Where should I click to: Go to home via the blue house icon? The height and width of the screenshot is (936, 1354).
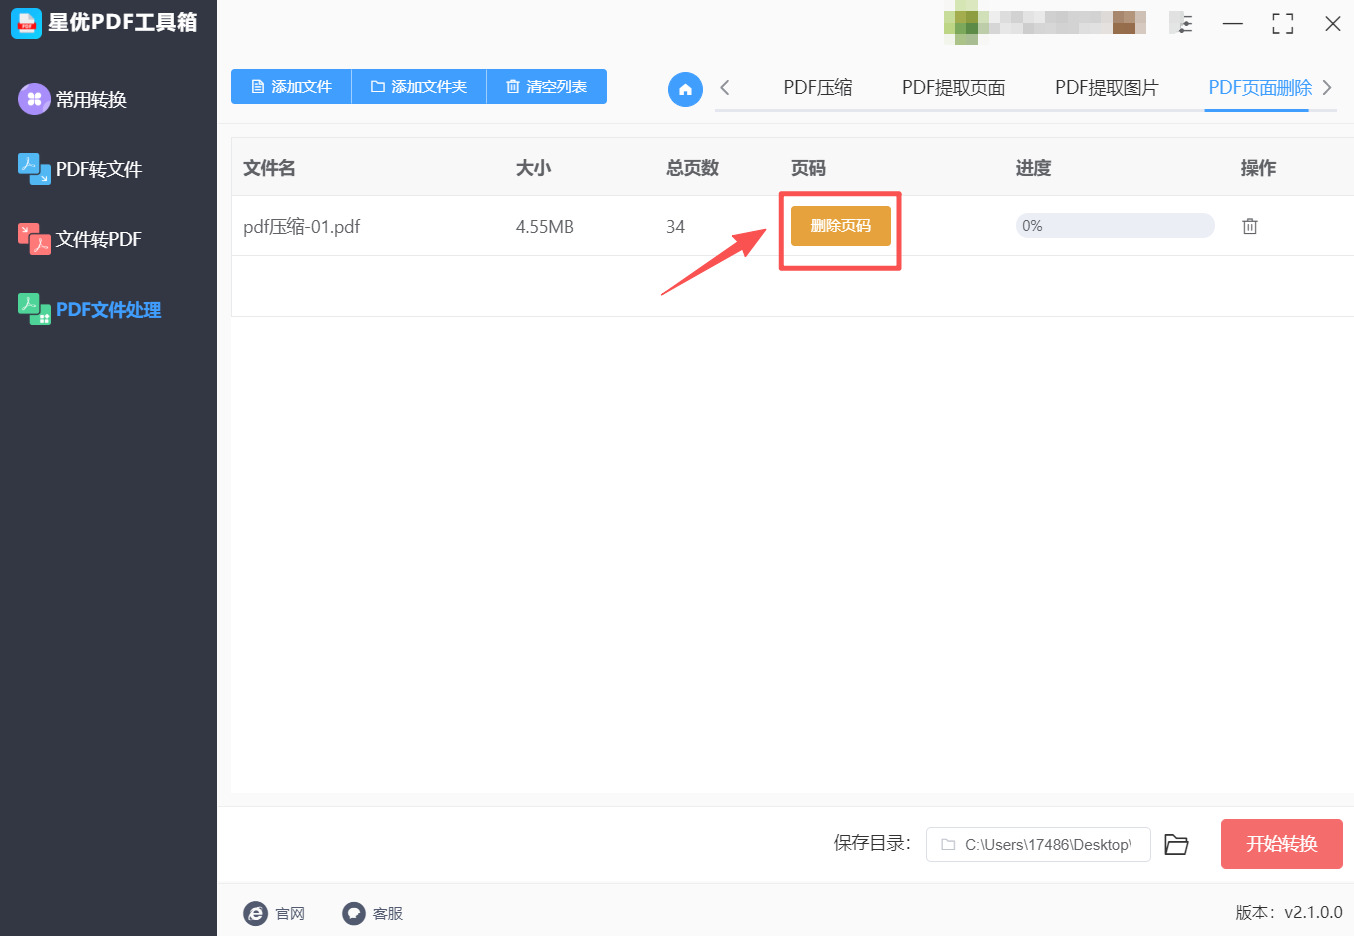pos(685,89)
